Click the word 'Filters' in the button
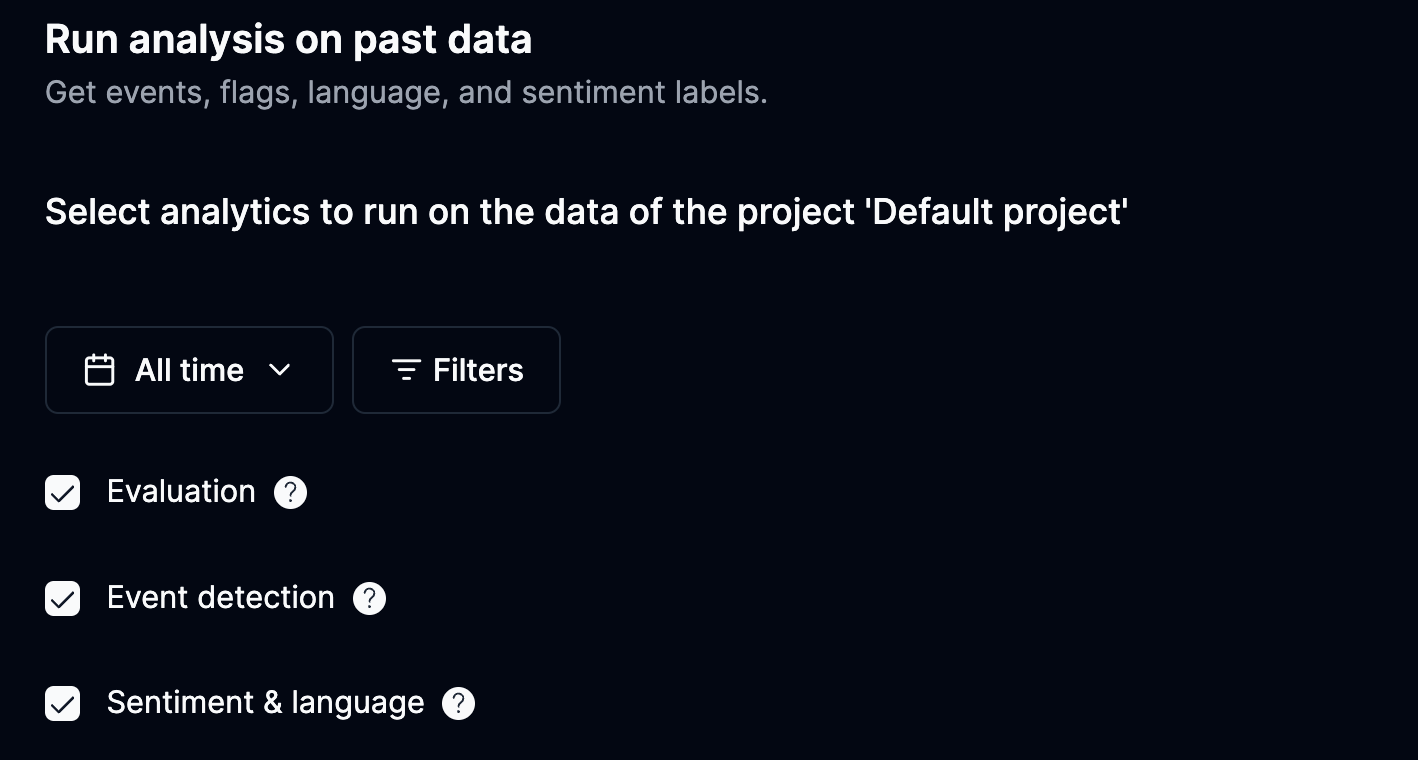This screenshot has height=760, width=1418. pyautogui.click(x=478, y=370)
